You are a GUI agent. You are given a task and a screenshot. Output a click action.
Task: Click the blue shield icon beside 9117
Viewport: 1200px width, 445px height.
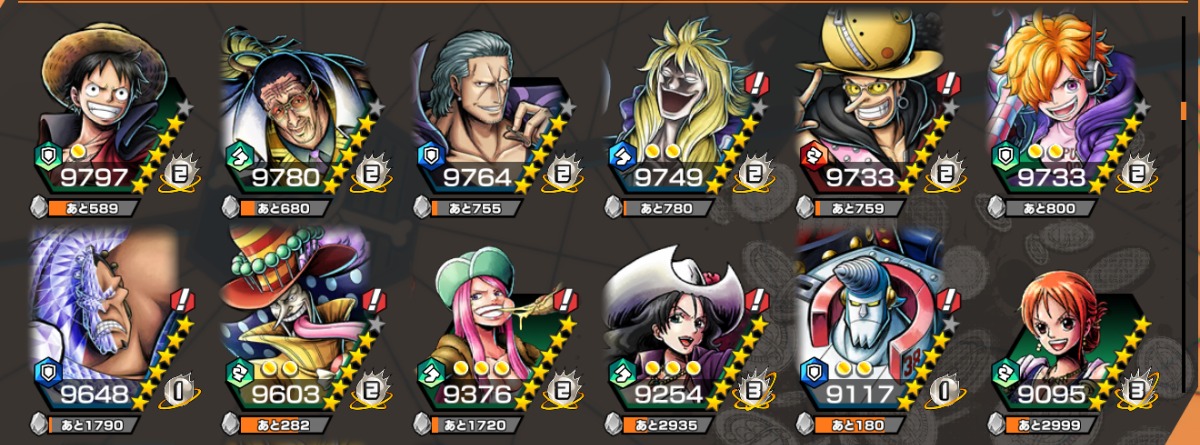(x=811, y=369)
